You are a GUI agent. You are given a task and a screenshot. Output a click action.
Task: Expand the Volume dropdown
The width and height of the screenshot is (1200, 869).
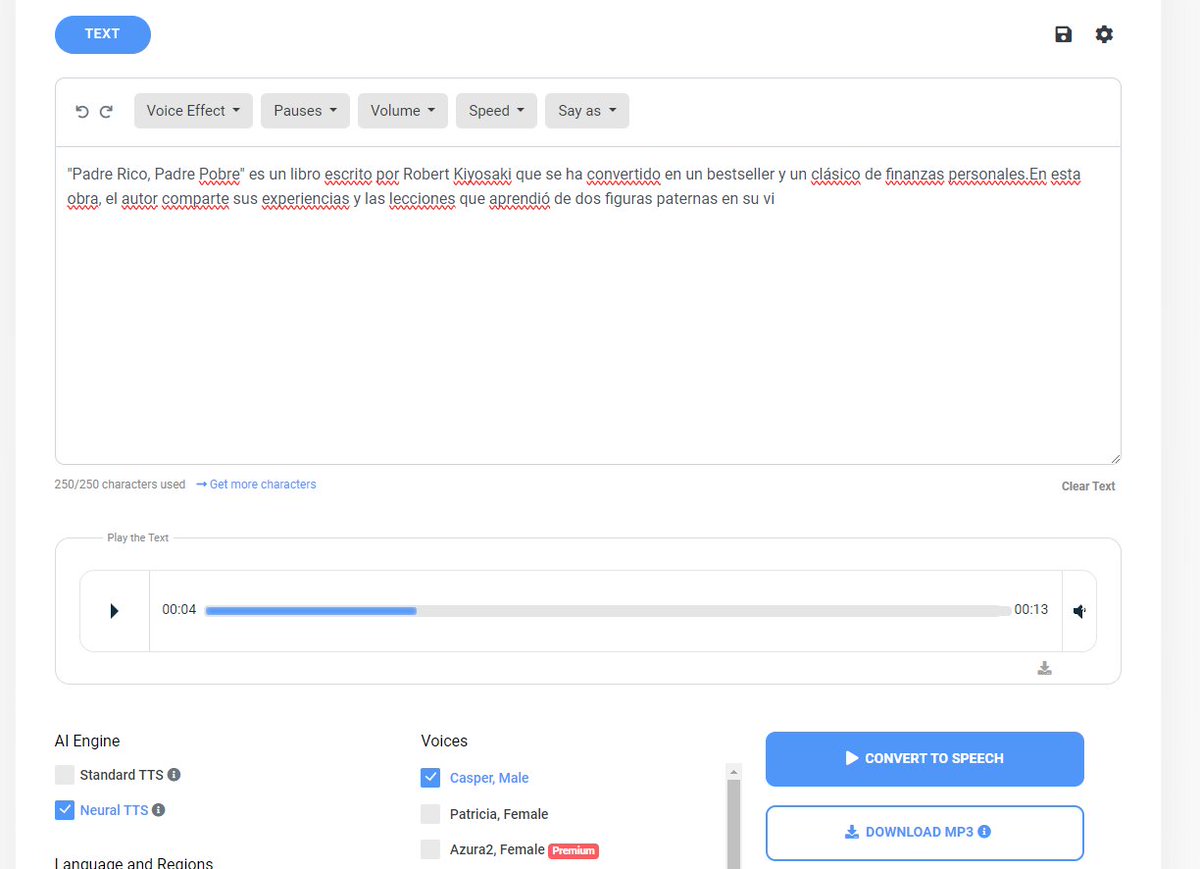[x=403, y=111]
